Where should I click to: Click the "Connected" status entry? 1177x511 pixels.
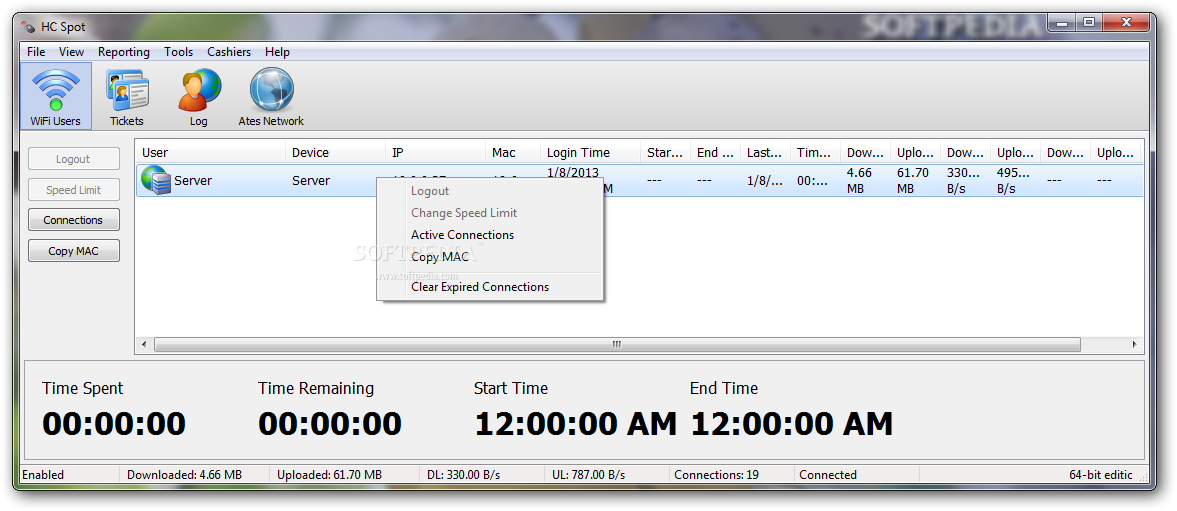coord(828,475)
